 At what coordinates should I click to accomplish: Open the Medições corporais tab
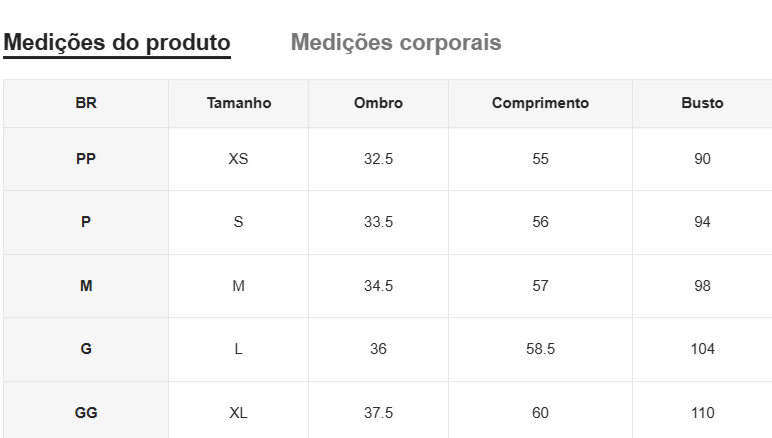pyautogui.click(x=396, y=43)
